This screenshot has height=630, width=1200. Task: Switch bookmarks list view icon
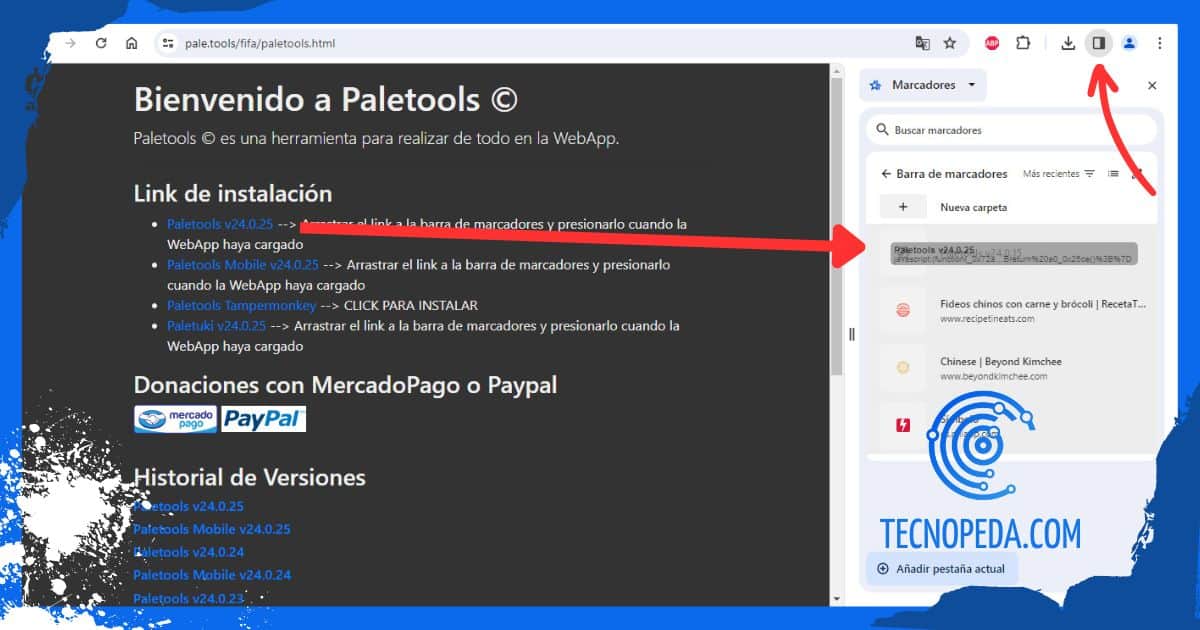(x=1113, y=174)
